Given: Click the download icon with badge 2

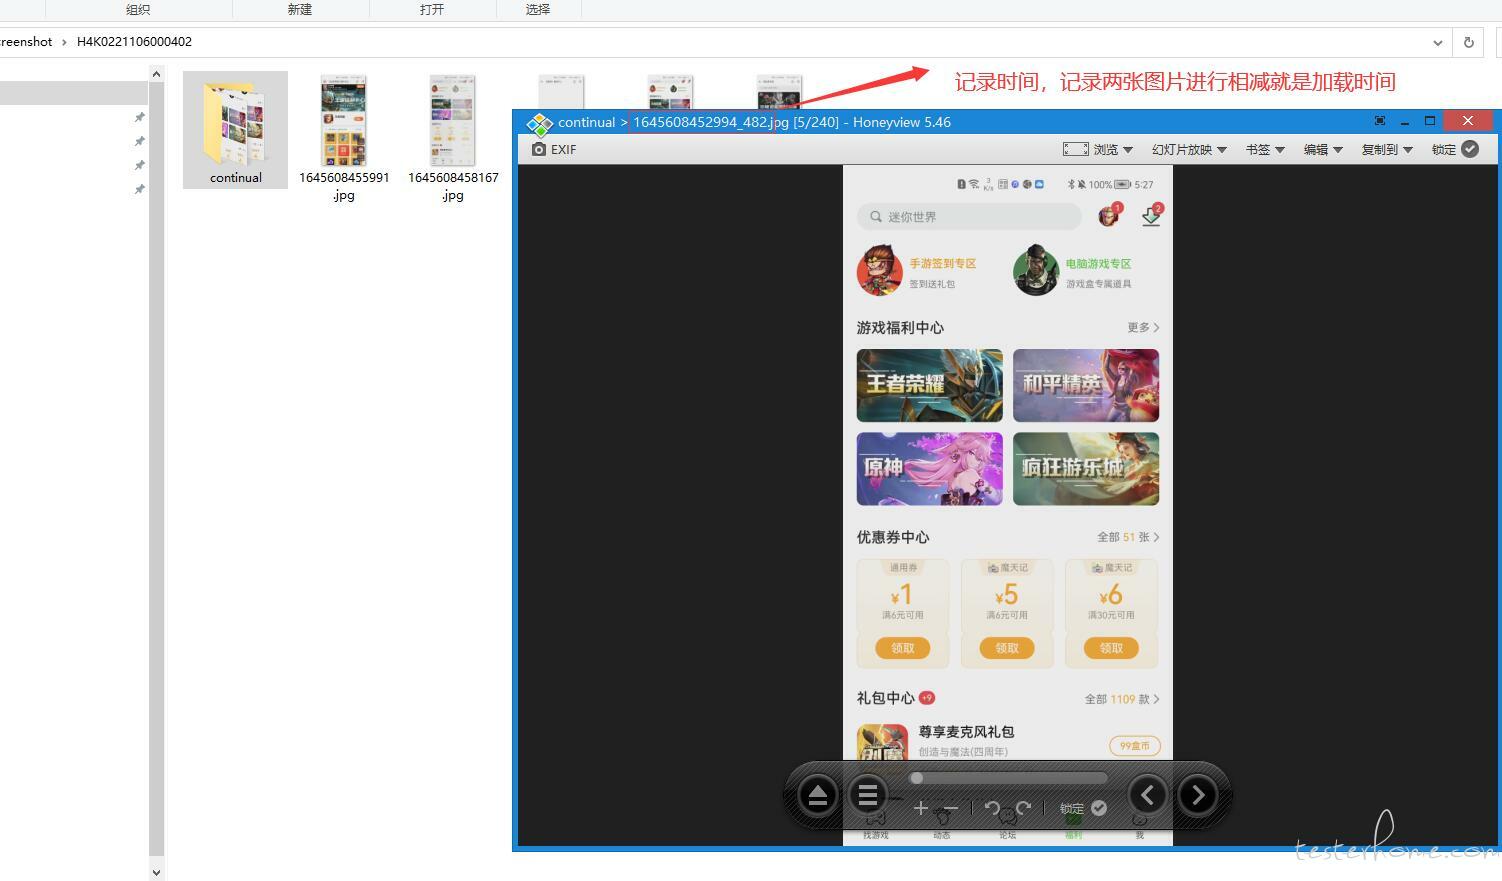Looking at the screenshot, I should tap(1152, 215).
